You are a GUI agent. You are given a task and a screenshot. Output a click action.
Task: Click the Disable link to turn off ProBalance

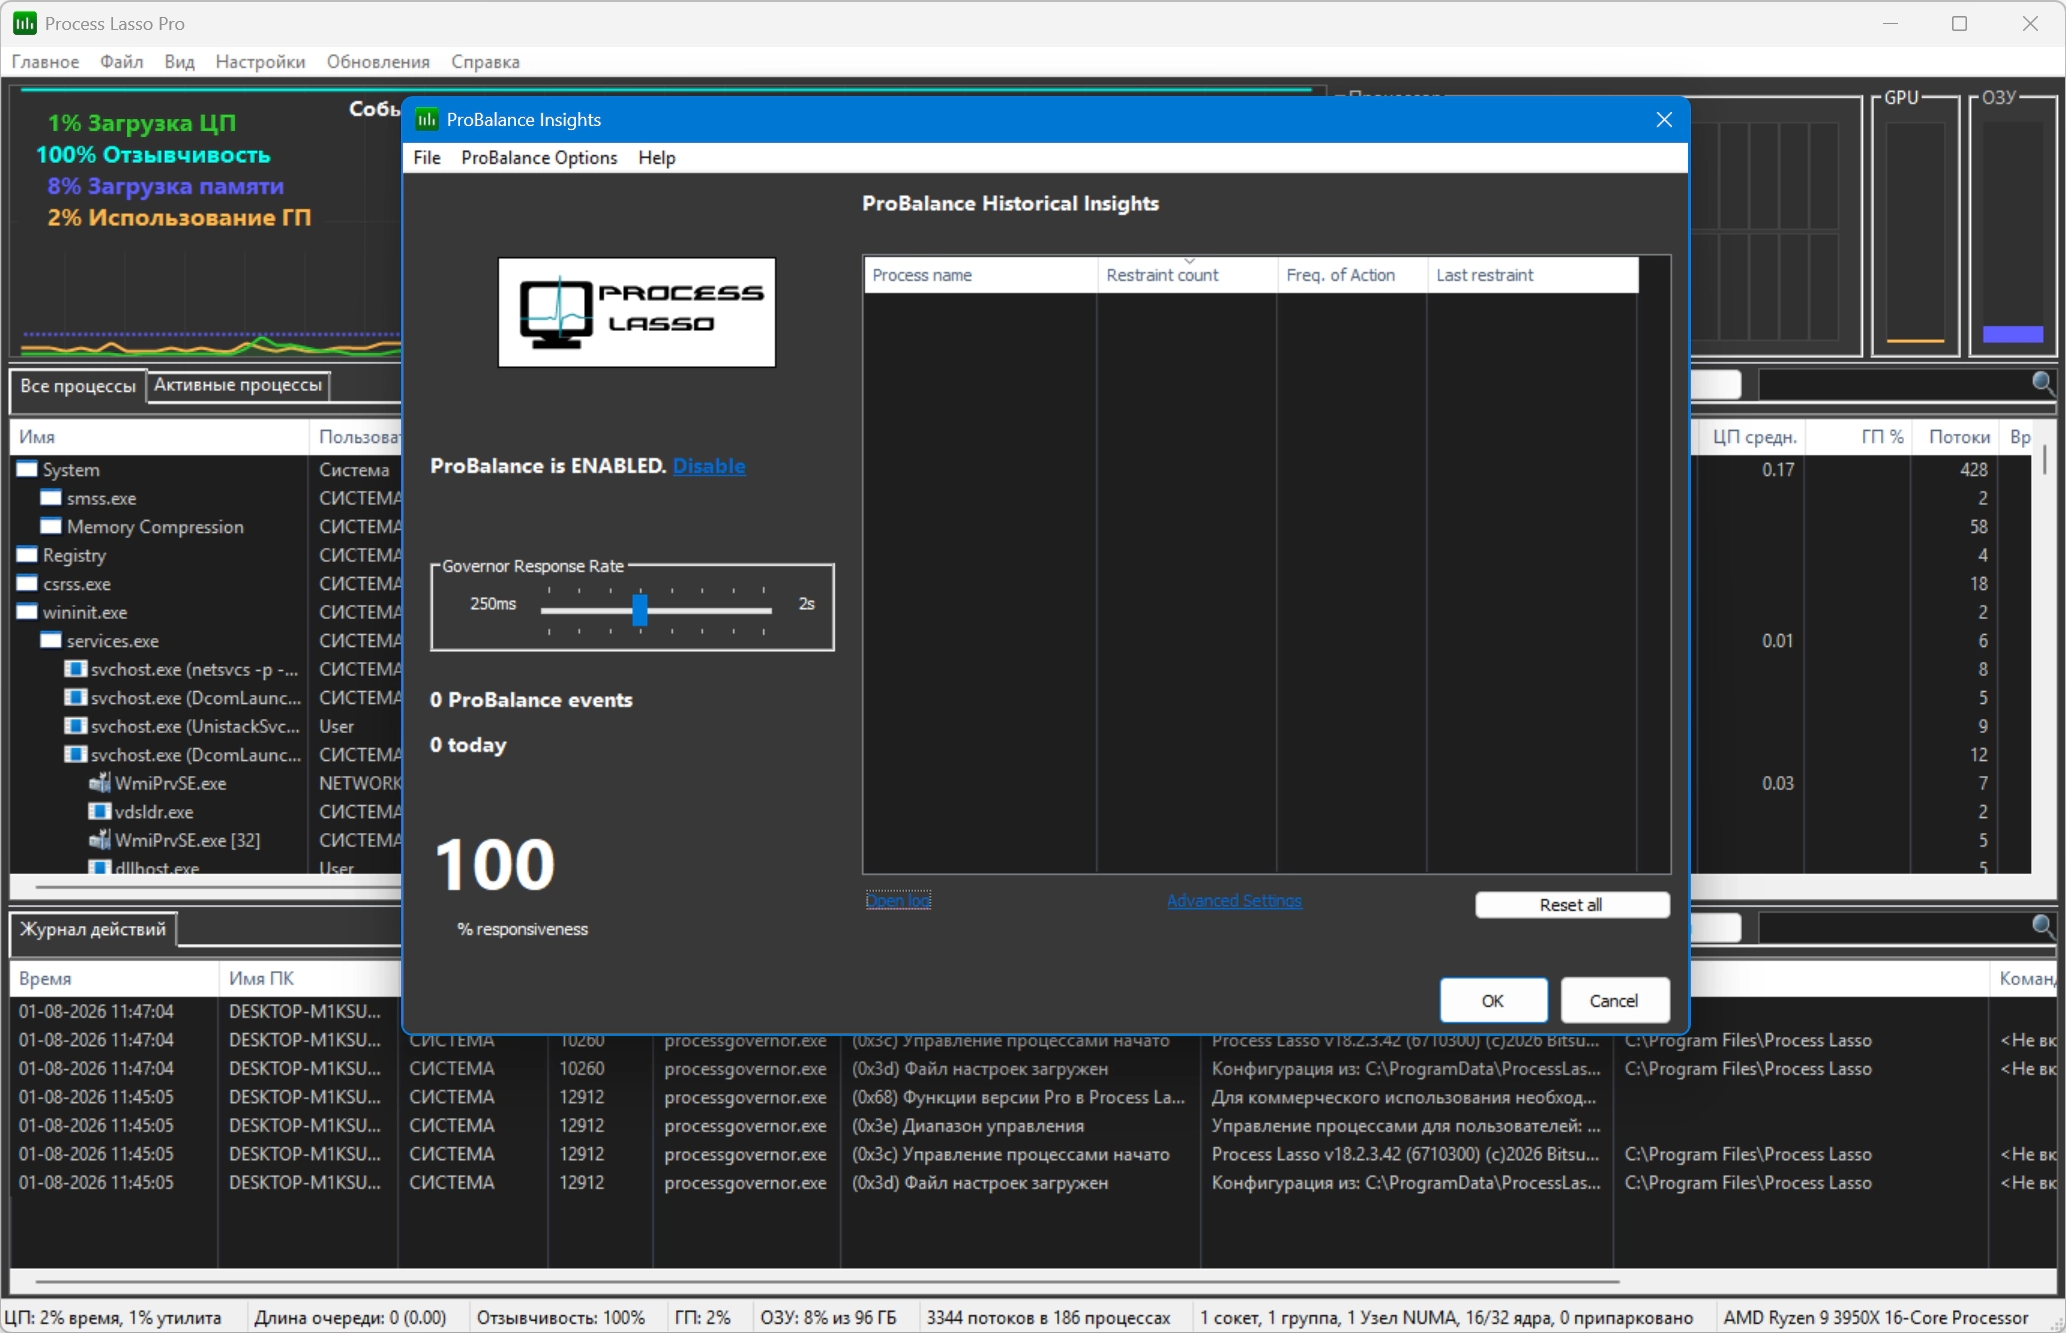coord(709,466)
